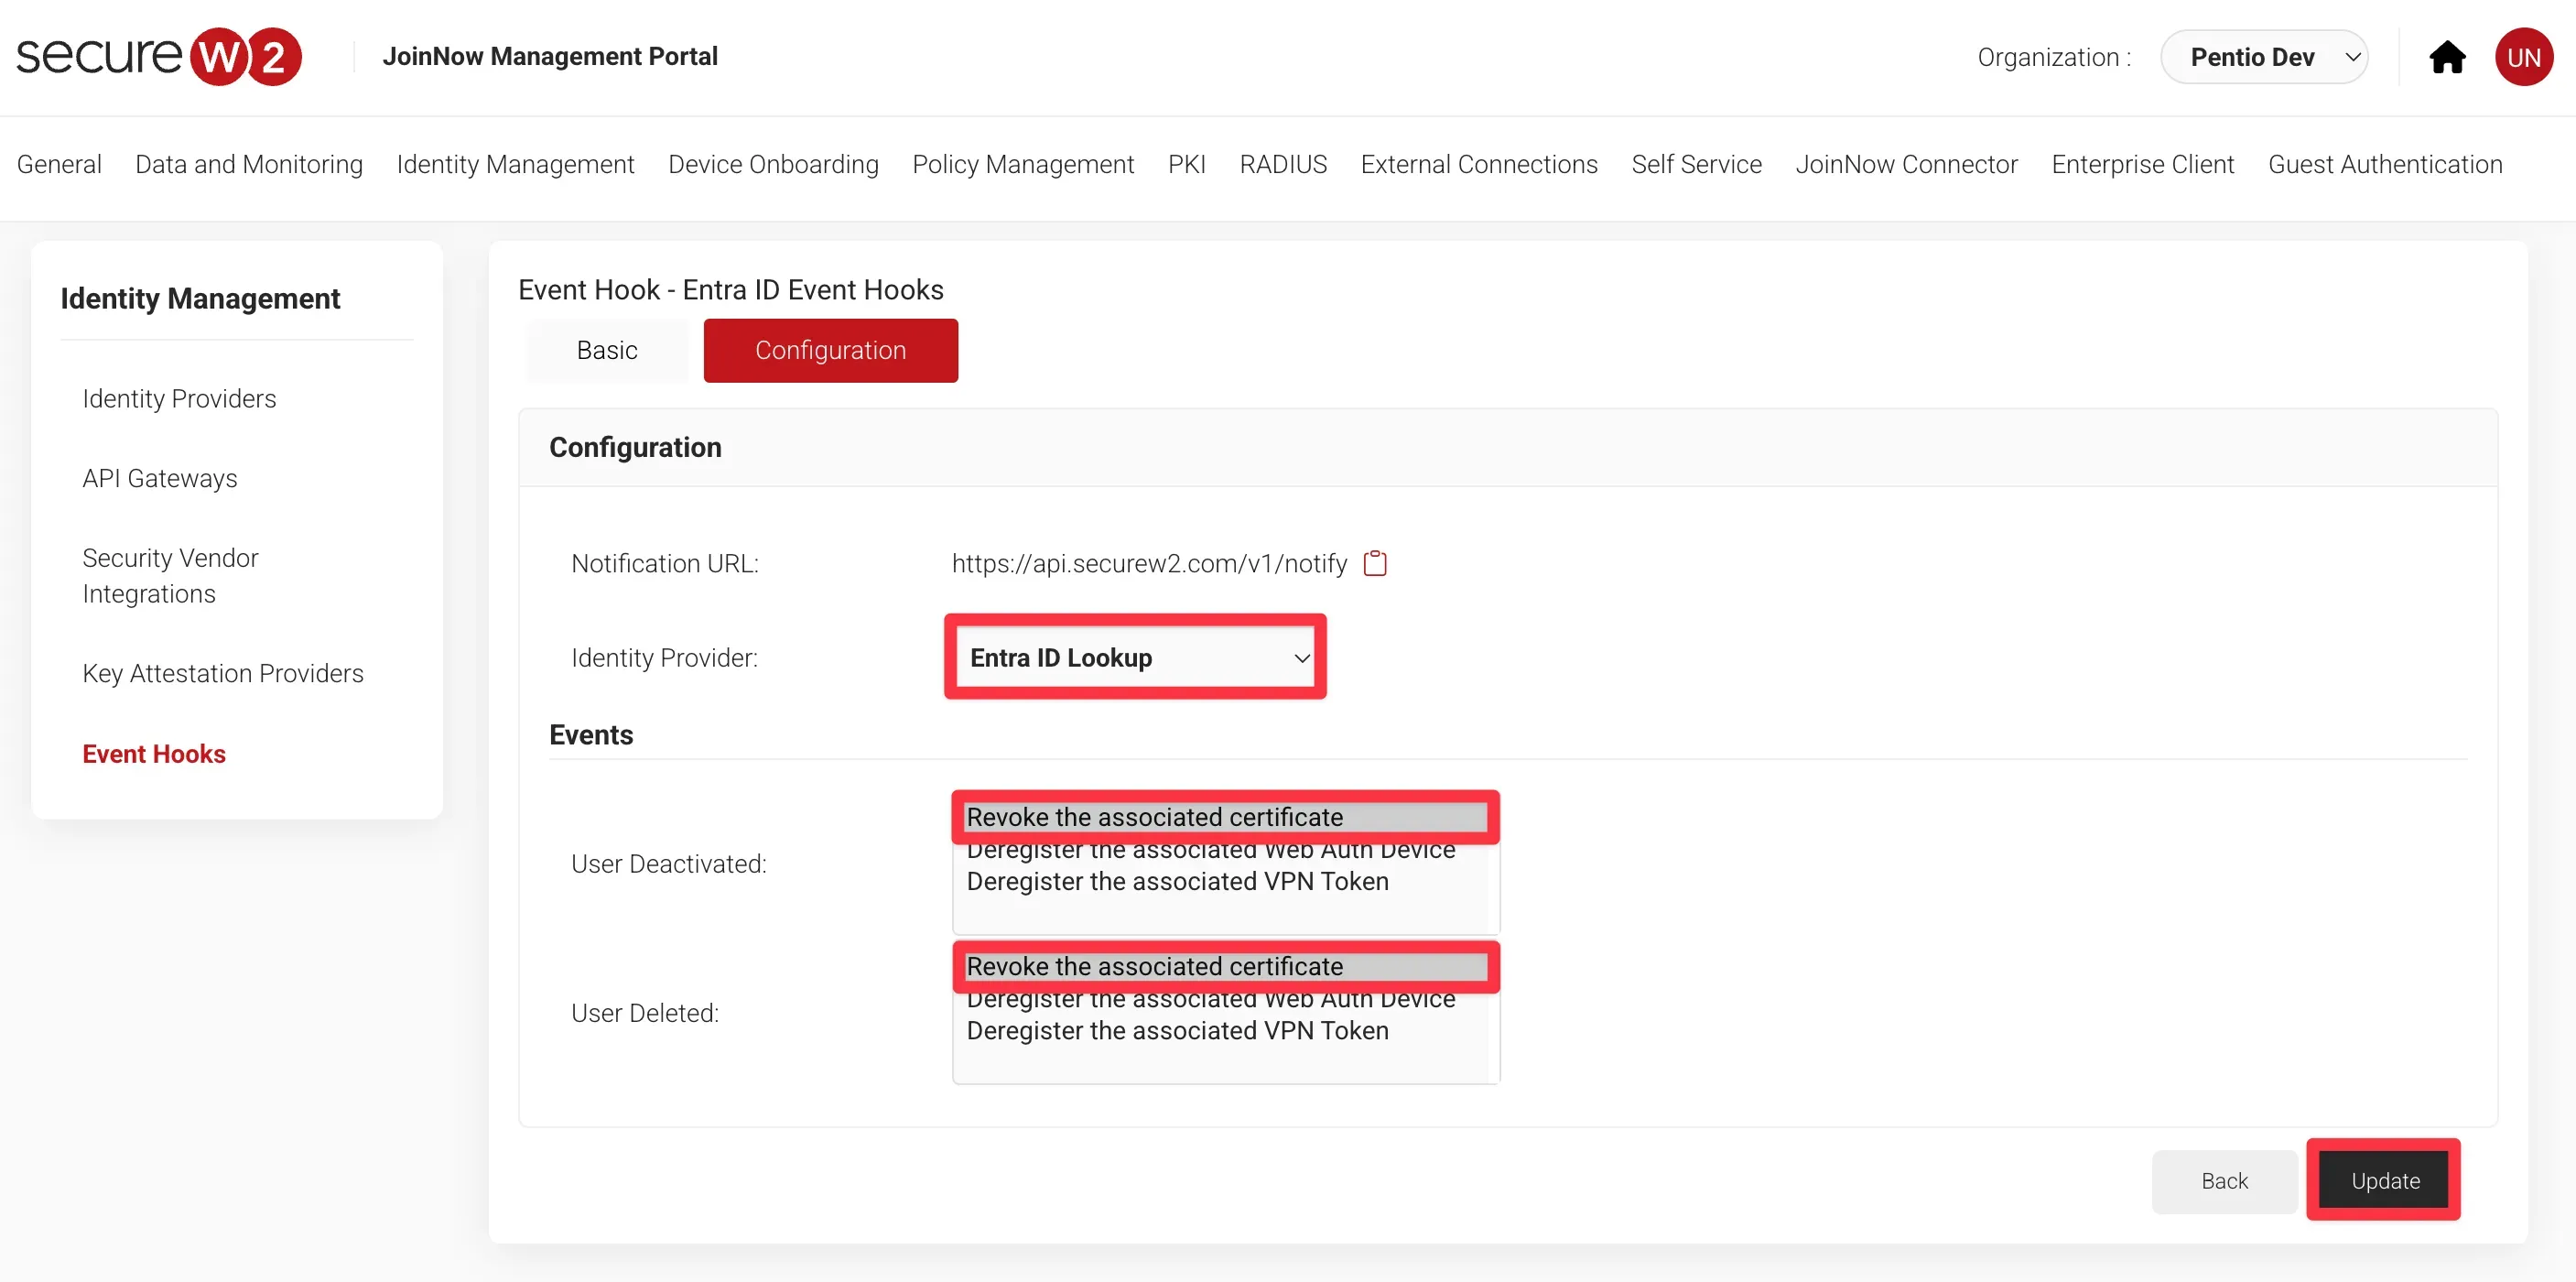Select Deregister VPN Token under User Deactivated
Viewport: 2576px width, 1282px height.
click(1177, 881)
